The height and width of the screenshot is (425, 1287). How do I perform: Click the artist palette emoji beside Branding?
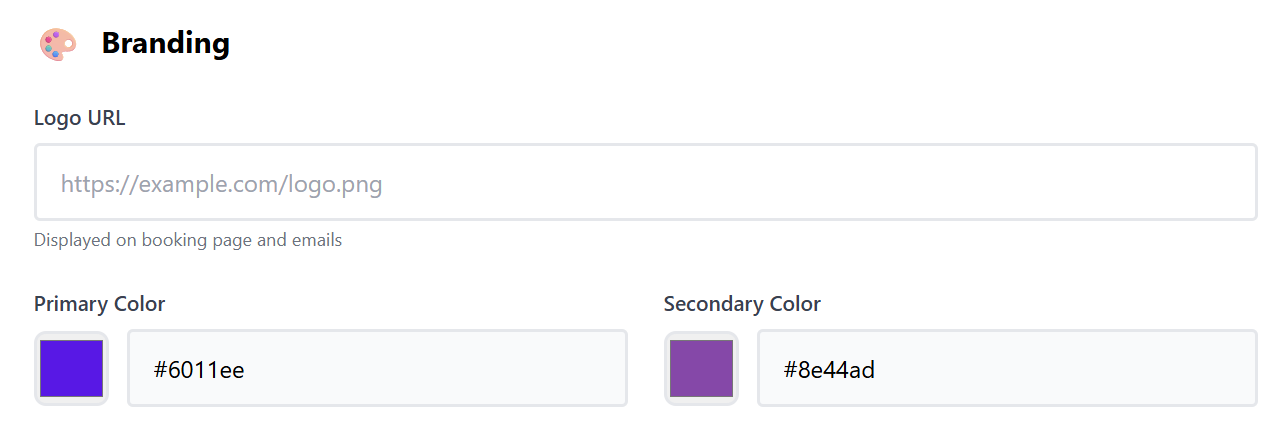coord(56,44)
